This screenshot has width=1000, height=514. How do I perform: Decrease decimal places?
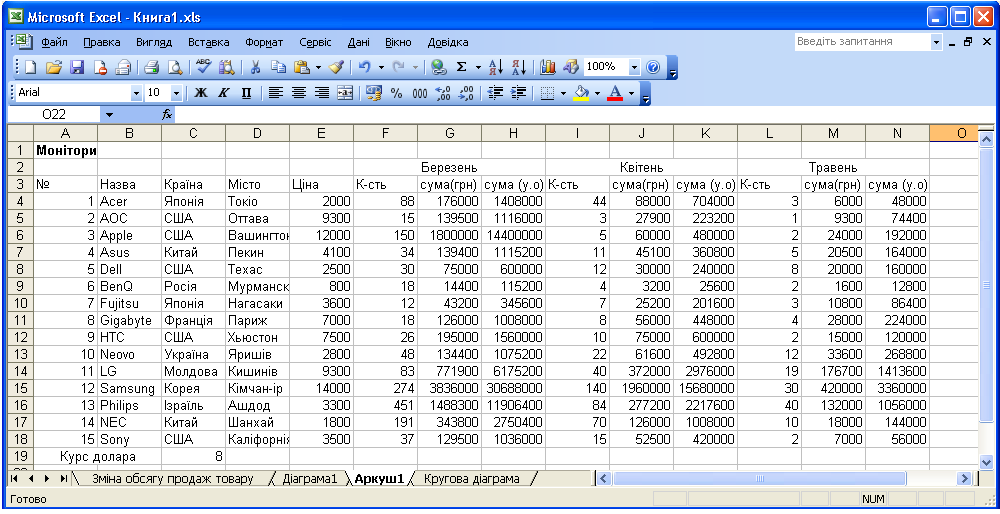point(466,93)
